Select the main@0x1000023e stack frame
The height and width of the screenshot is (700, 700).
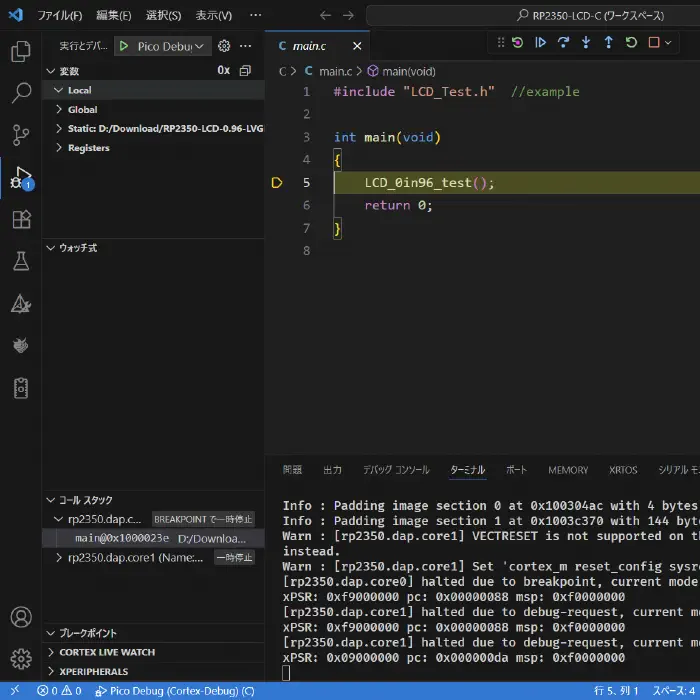[122, 538]
